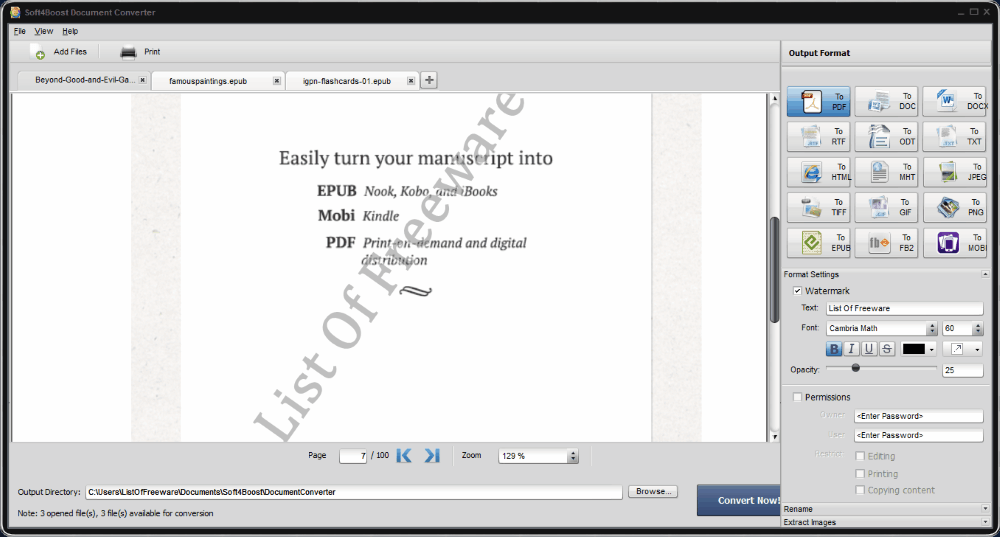Select the To MHT output format
This screenshot has height=537, width=1000.
pyautogui.click(x=886, y=172)
